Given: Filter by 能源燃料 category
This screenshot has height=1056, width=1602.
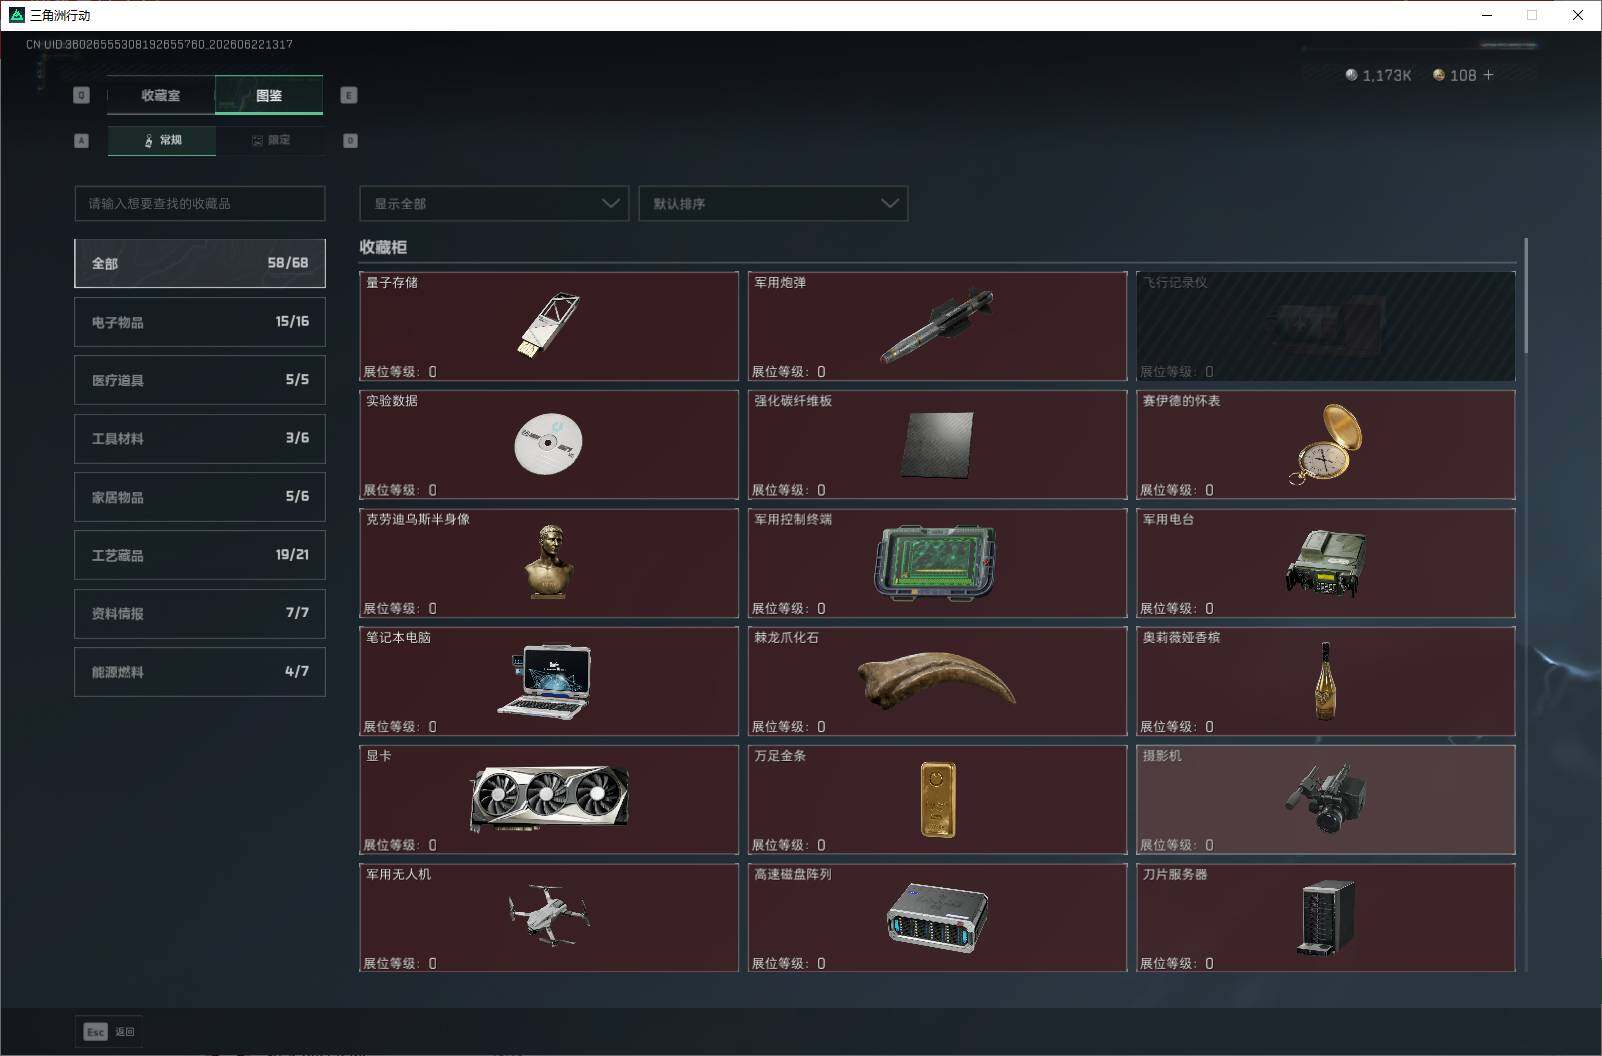Looking at the screenshot, I should coord(200,672).
